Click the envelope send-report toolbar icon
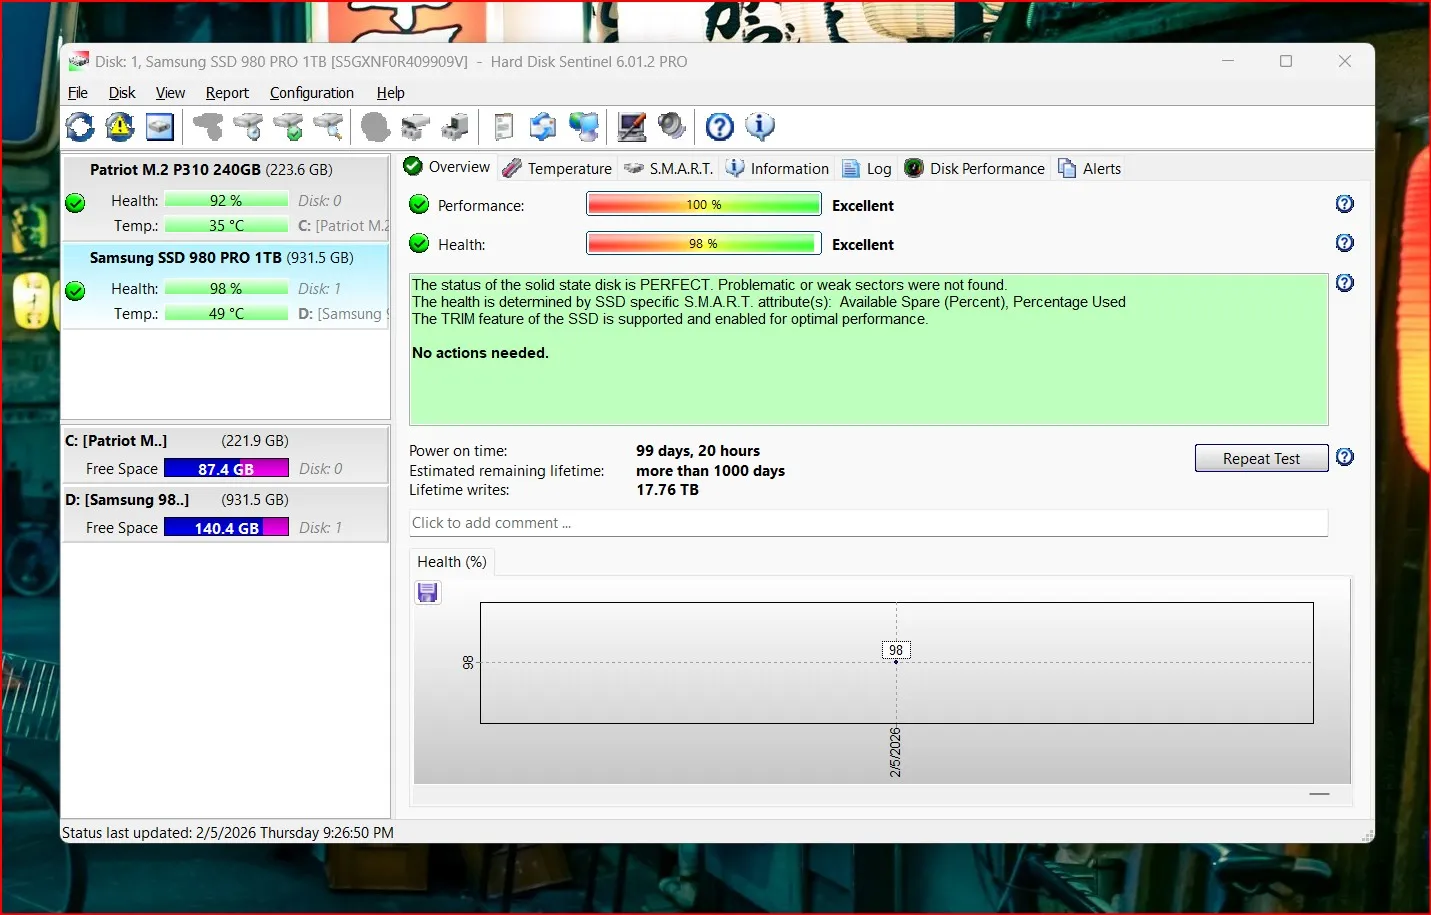 coord(543,127)
